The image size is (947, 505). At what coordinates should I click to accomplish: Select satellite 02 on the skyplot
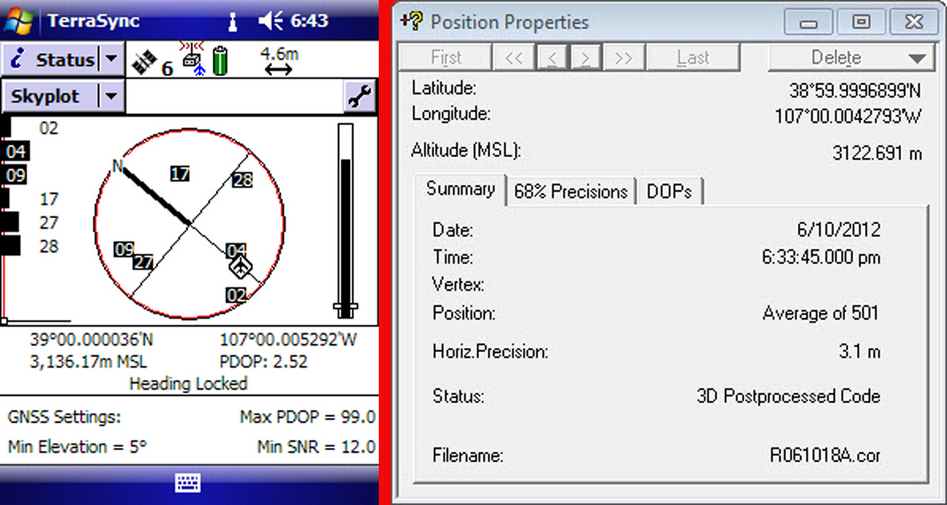236,295
